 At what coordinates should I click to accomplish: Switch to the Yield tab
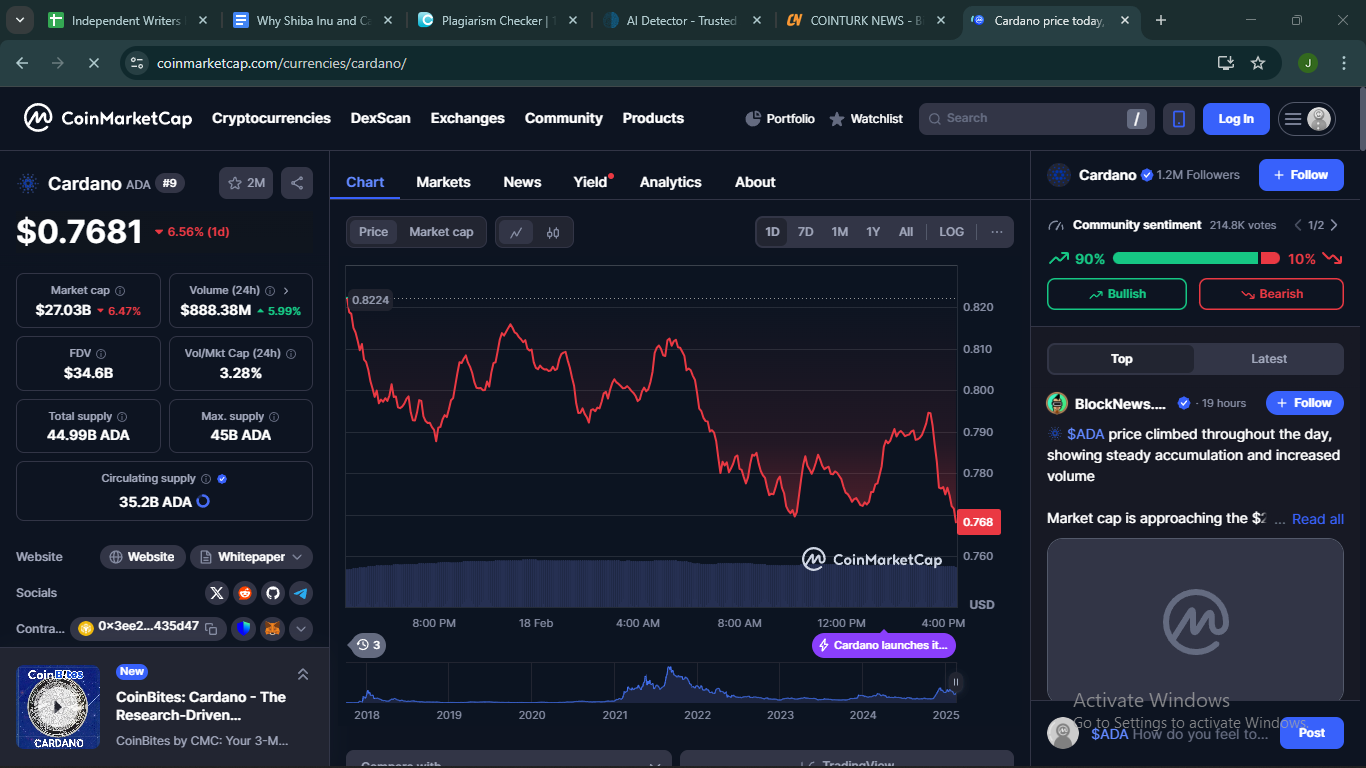[590, 182]
